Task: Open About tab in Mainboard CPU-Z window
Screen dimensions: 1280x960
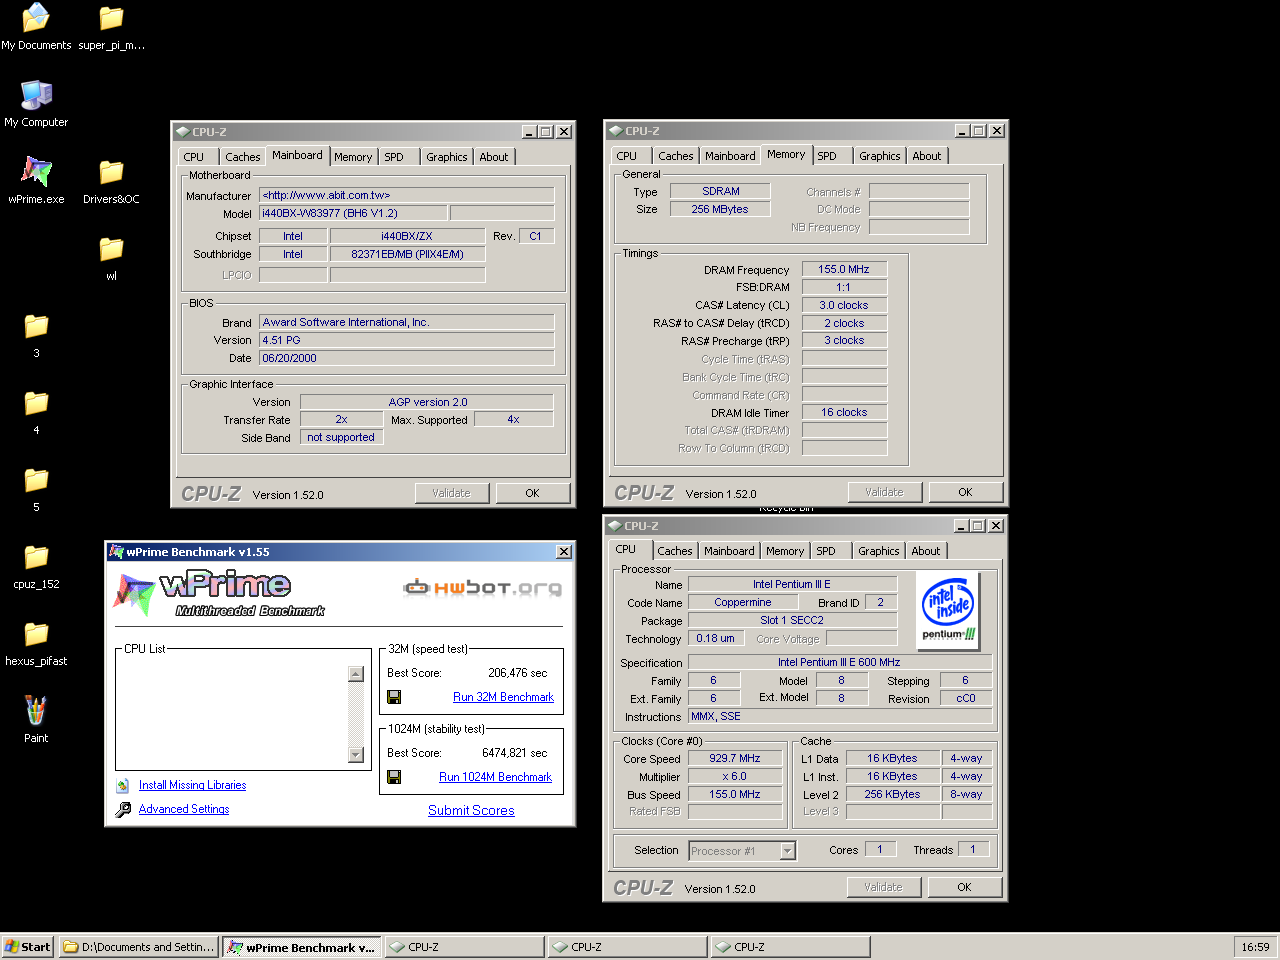Action: [494, 157]
